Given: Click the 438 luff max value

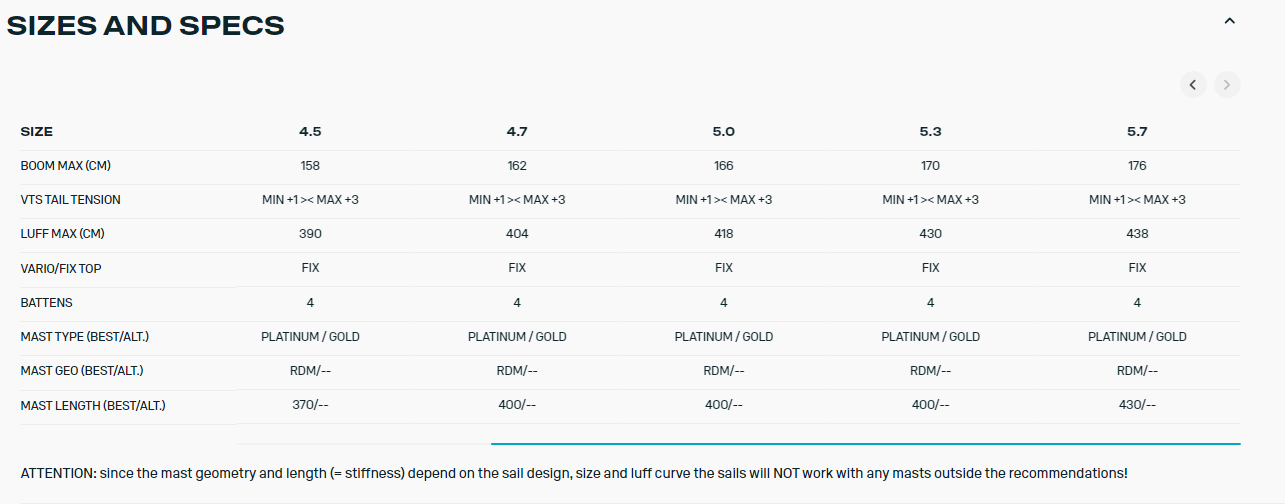Looking at the screenshot, I should [1137, 234].
